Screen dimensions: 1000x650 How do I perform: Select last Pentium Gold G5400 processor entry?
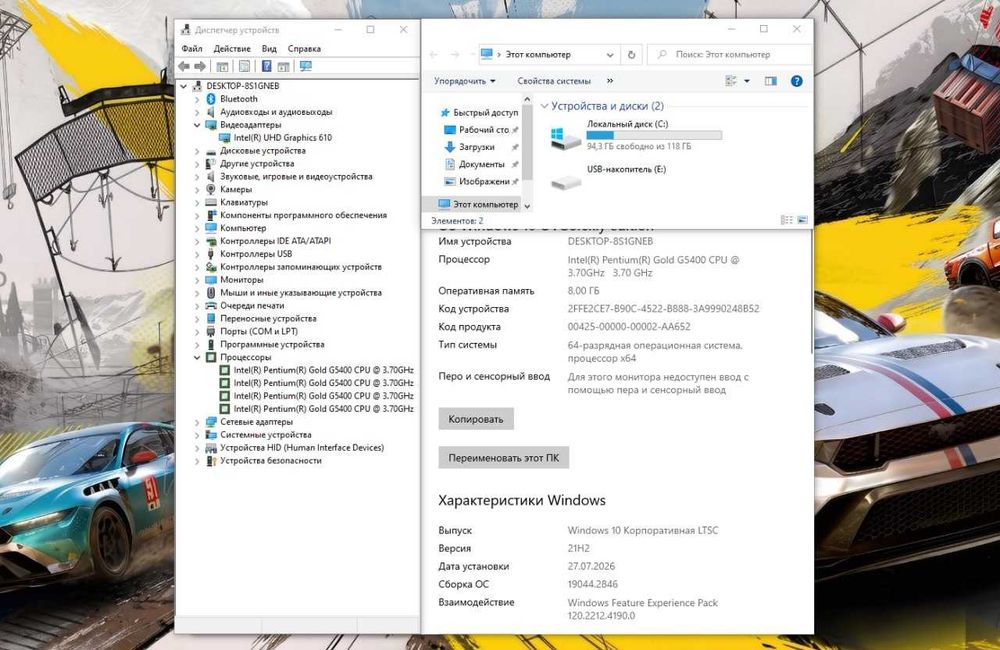point(323,409)
